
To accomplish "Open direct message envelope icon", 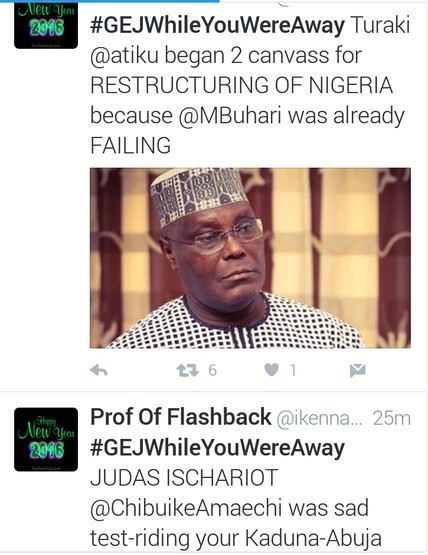I will coord(357,370).
